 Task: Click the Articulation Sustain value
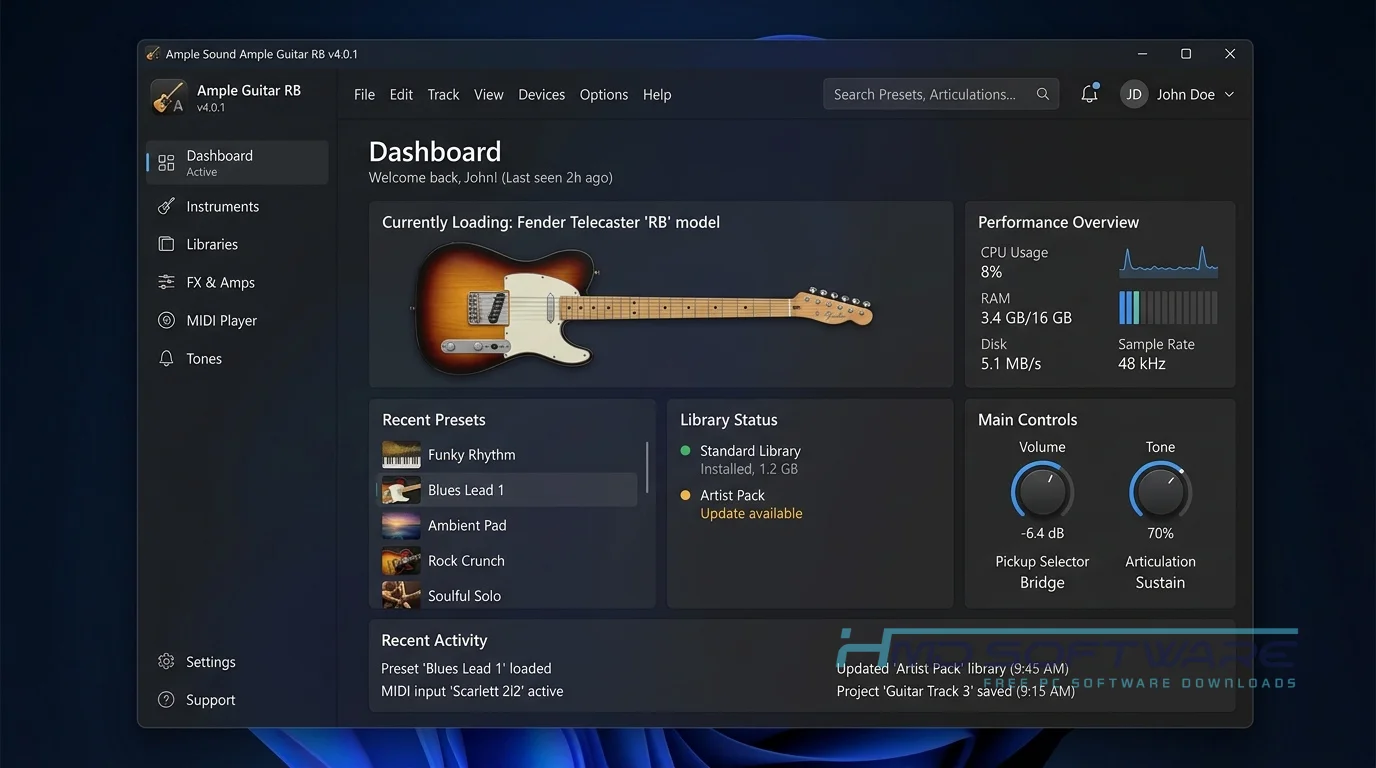click(x=1160, y=582)
